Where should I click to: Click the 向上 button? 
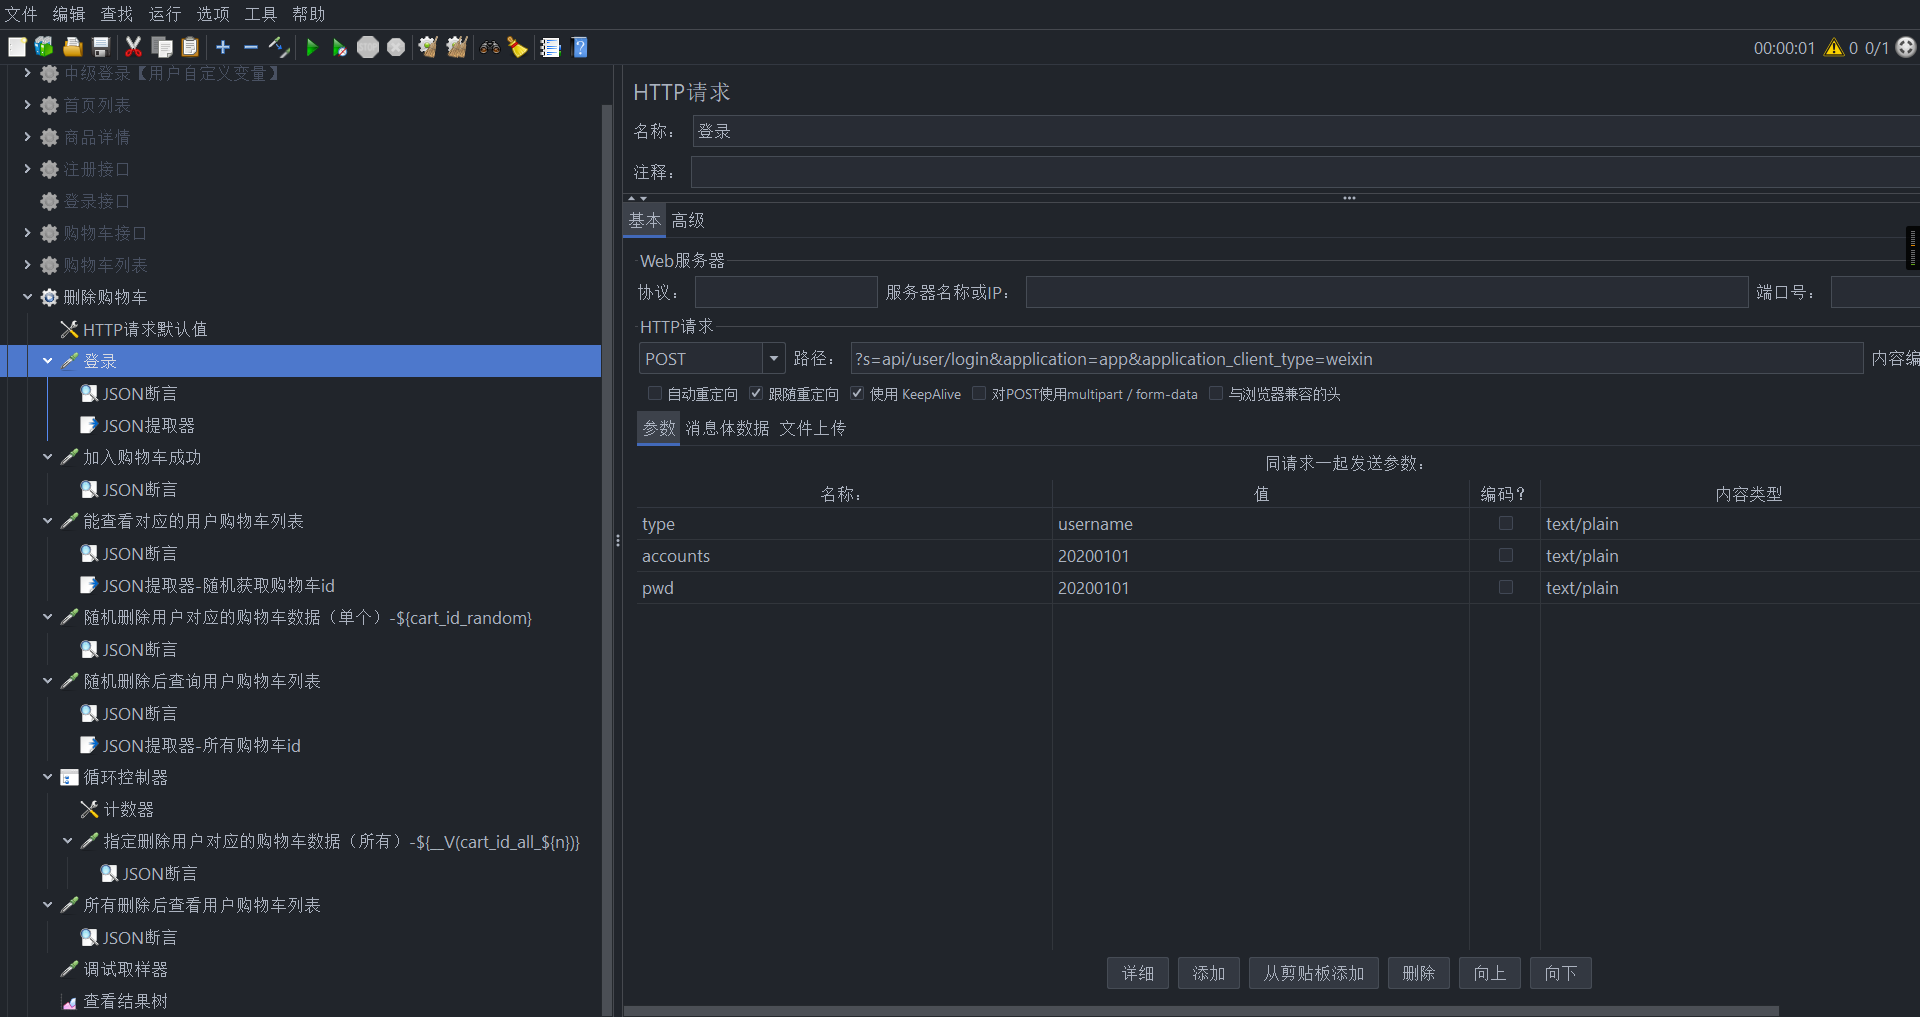[x=1490, y=973]
